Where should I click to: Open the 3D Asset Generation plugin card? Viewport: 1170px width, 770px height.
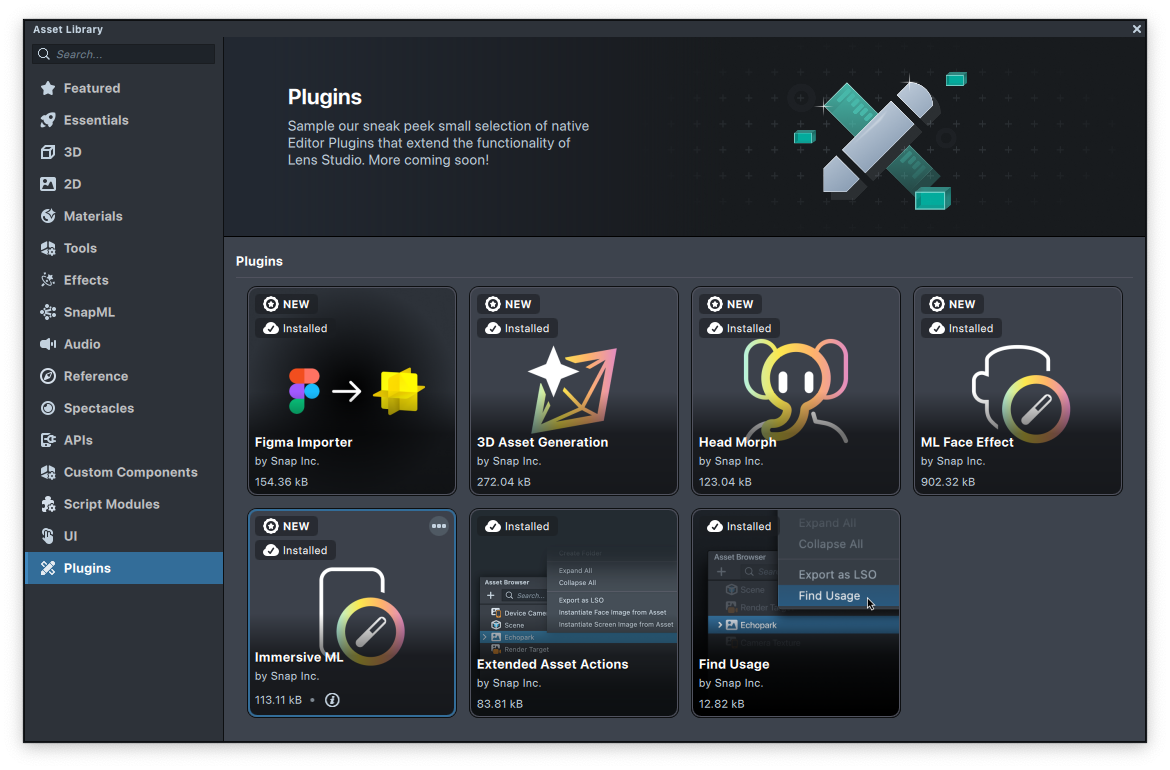point(573,400)
